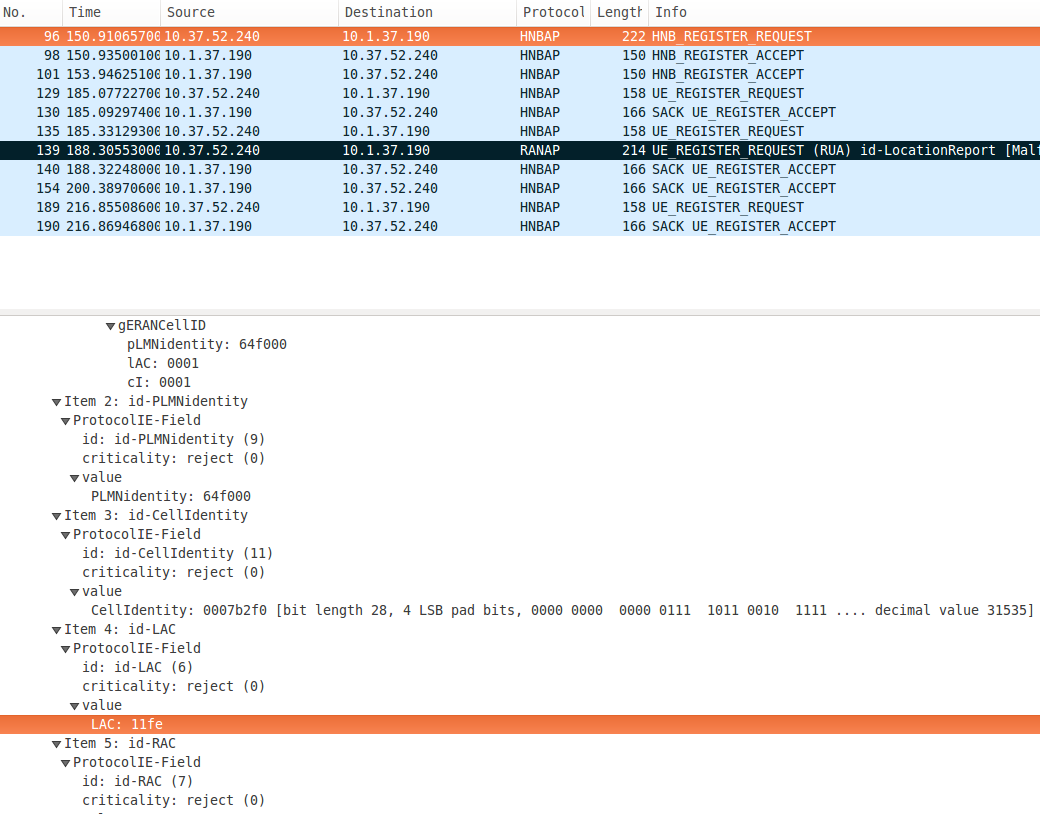Select id: id-CellIdentity (11) line
1040x814 pixels.
coord(178,554)
